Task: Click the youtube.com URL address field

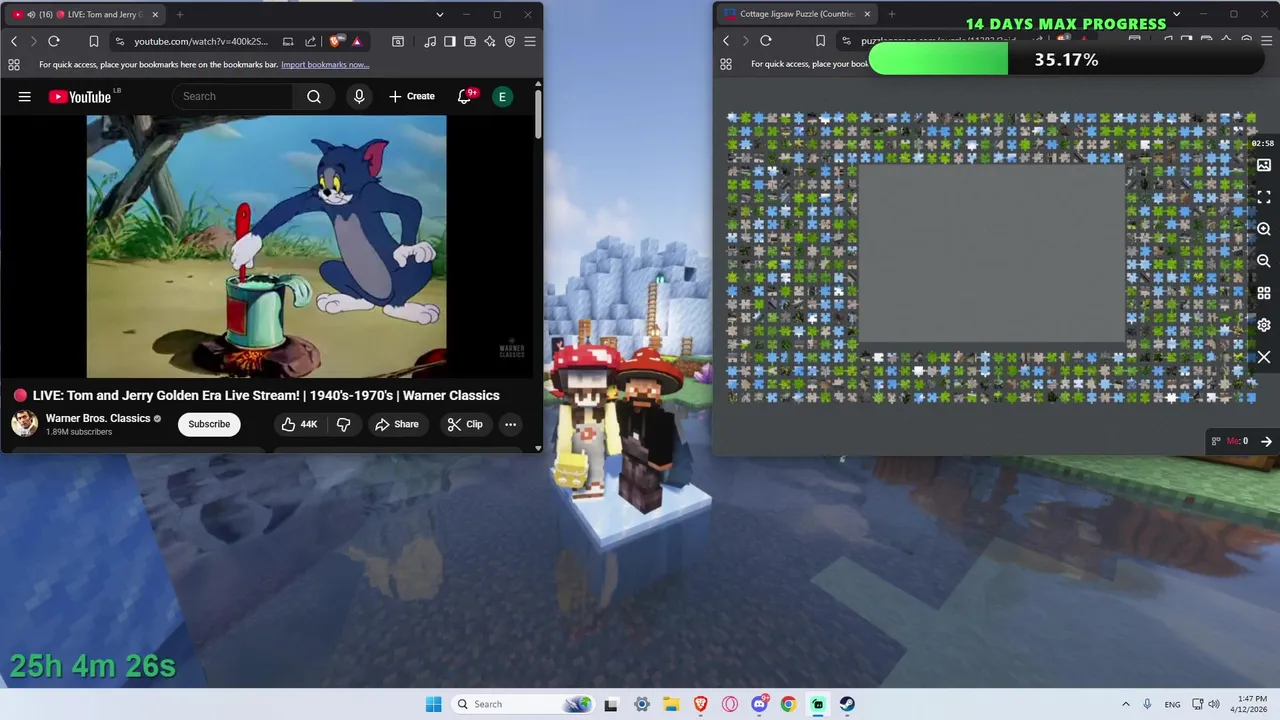Action: [x=201, y=41]
